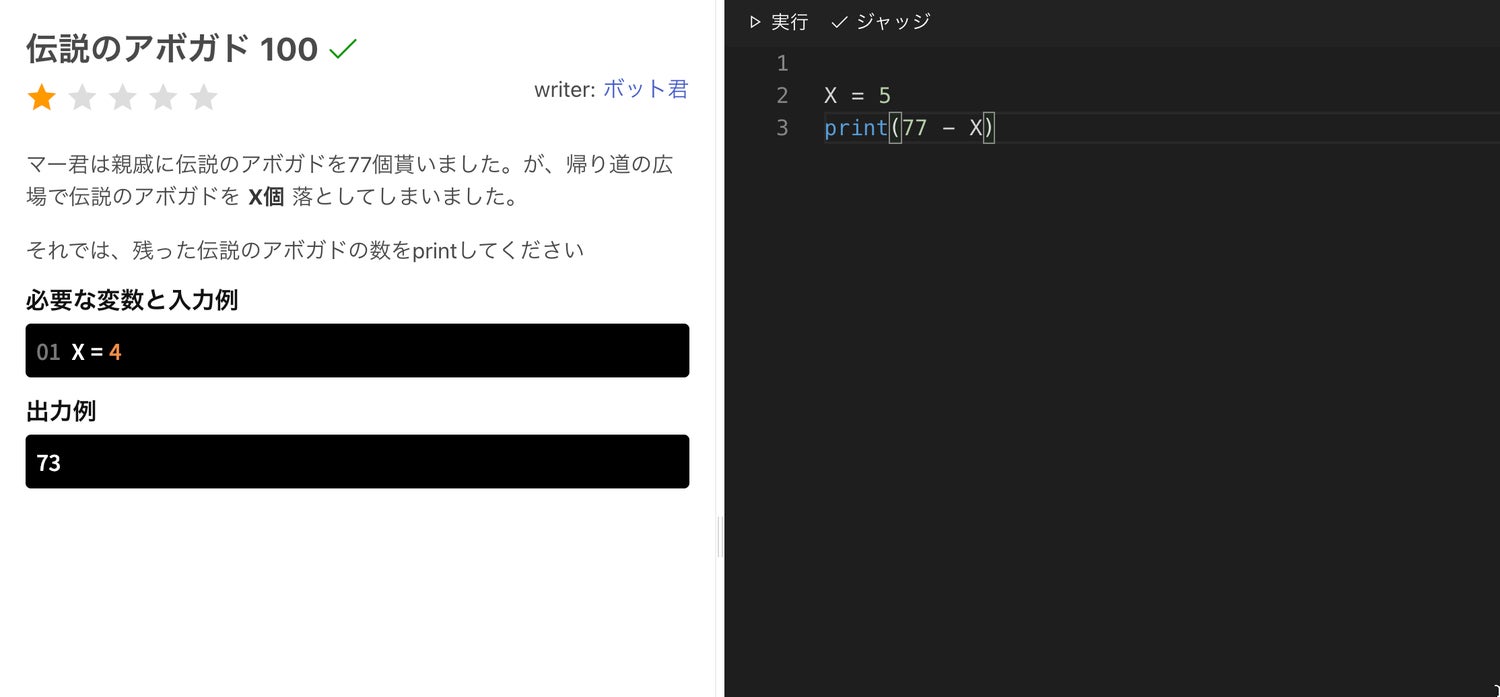Click the fifth rating star
The height and width of the screenshot is (697, 1500).
pyautogui.click(x=203, y=97)
